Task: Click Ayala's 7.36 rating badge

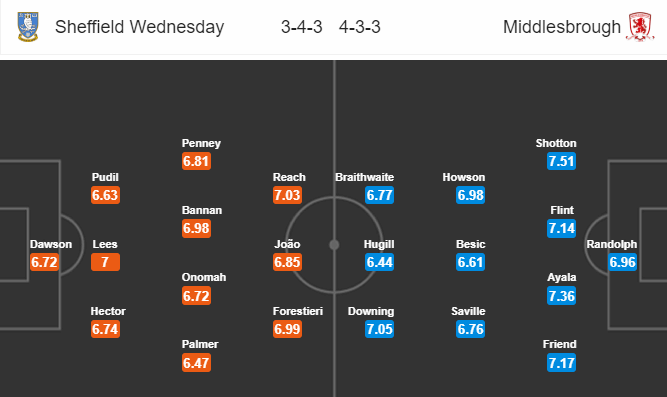Action: pyautogui.click(x=562, y=296)
